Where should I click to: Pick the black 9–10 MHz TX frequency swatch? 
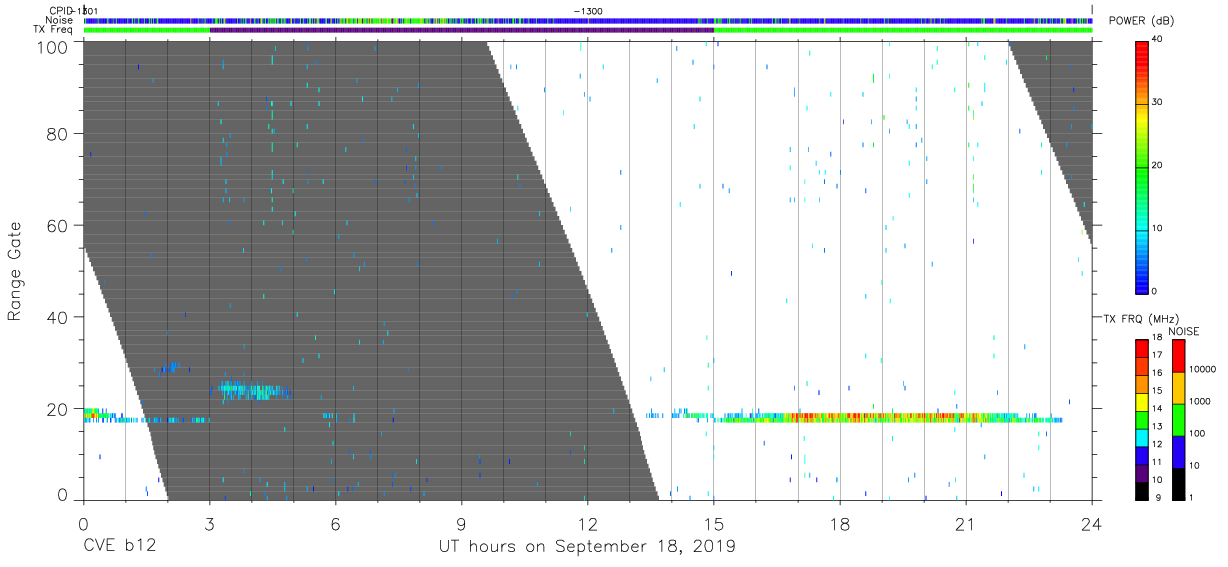tap(1141, 491)
